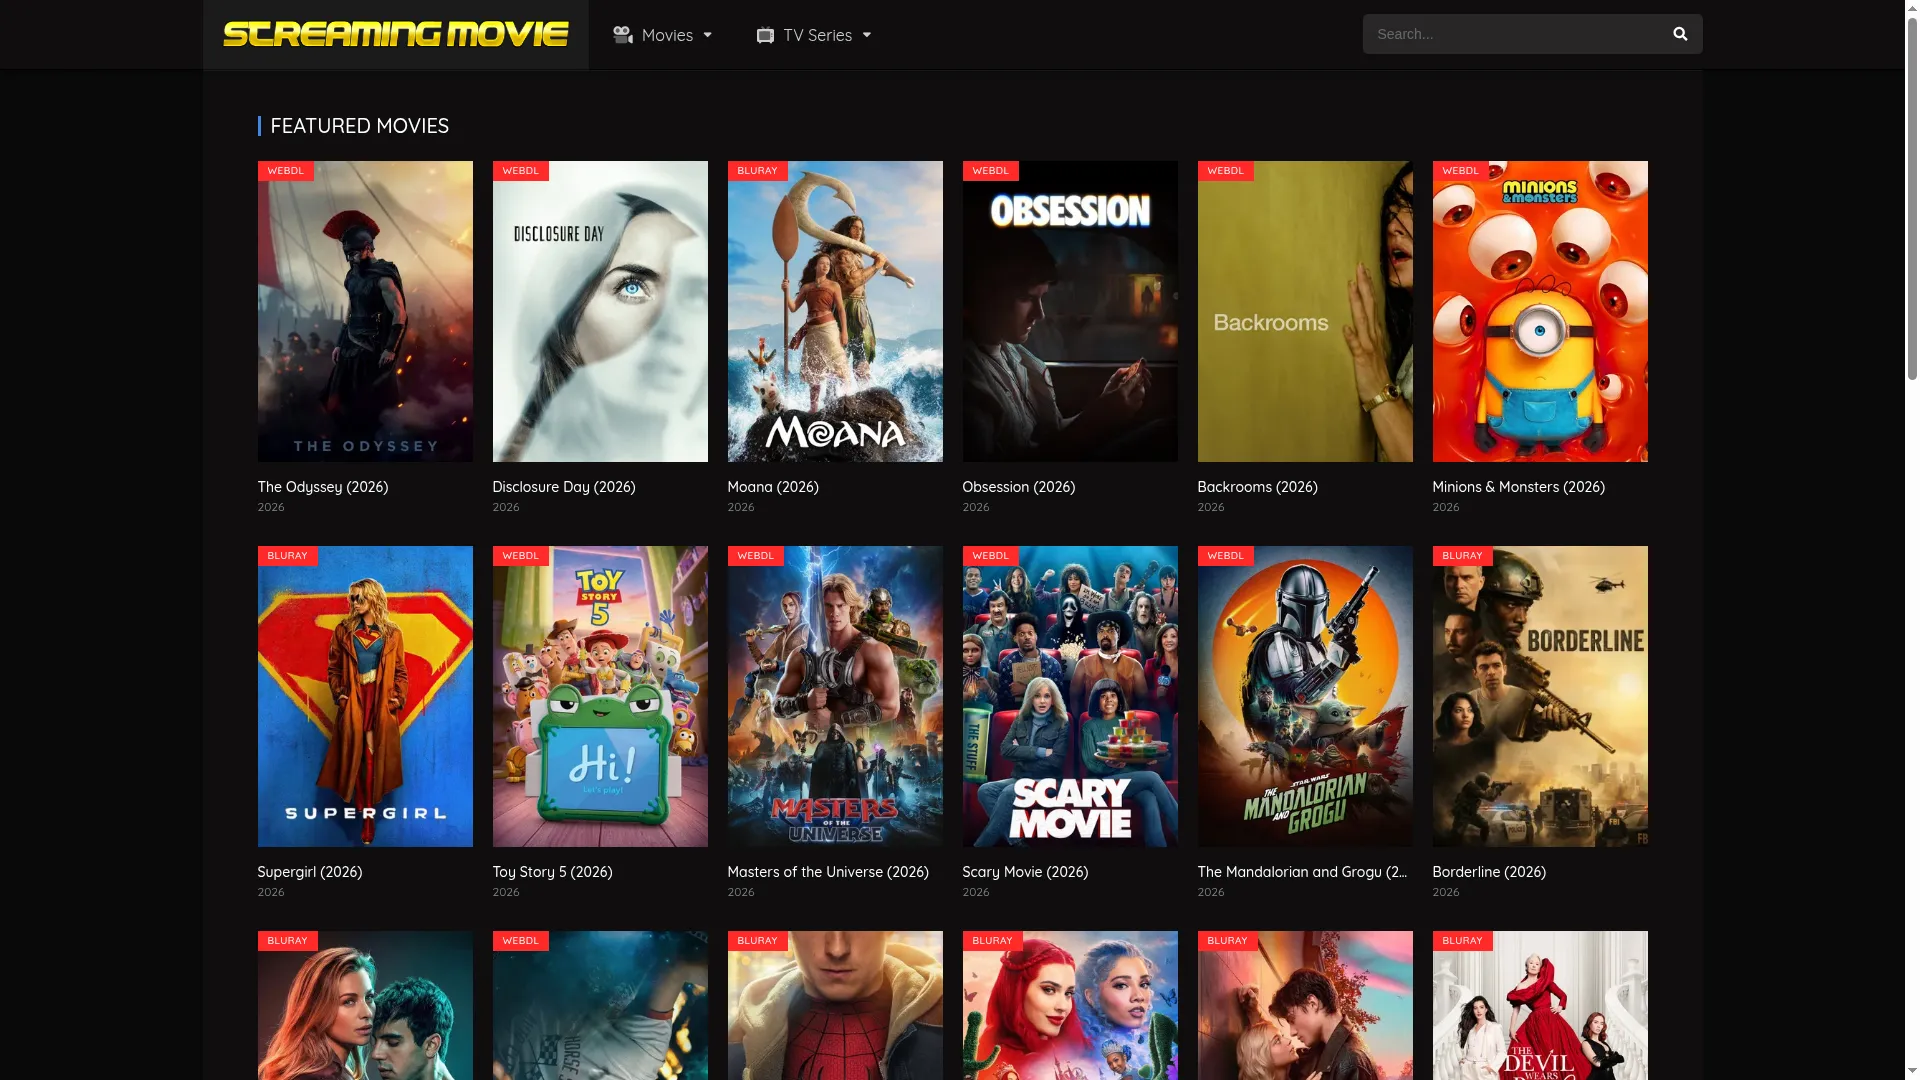
Task: Click the Devil Wears Prada poster
Action: 1540,1006
